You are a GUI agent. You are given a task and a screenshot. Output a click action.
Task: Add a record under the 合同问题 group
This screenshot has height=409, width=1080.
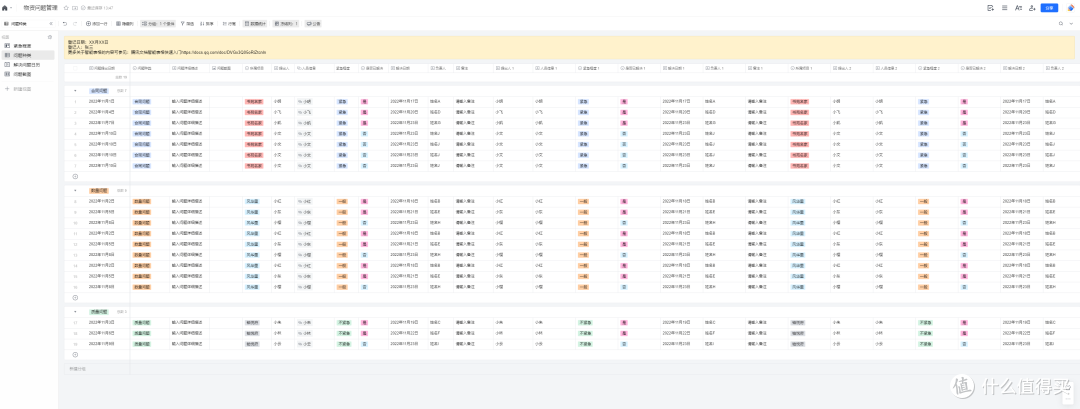(76, 176)
